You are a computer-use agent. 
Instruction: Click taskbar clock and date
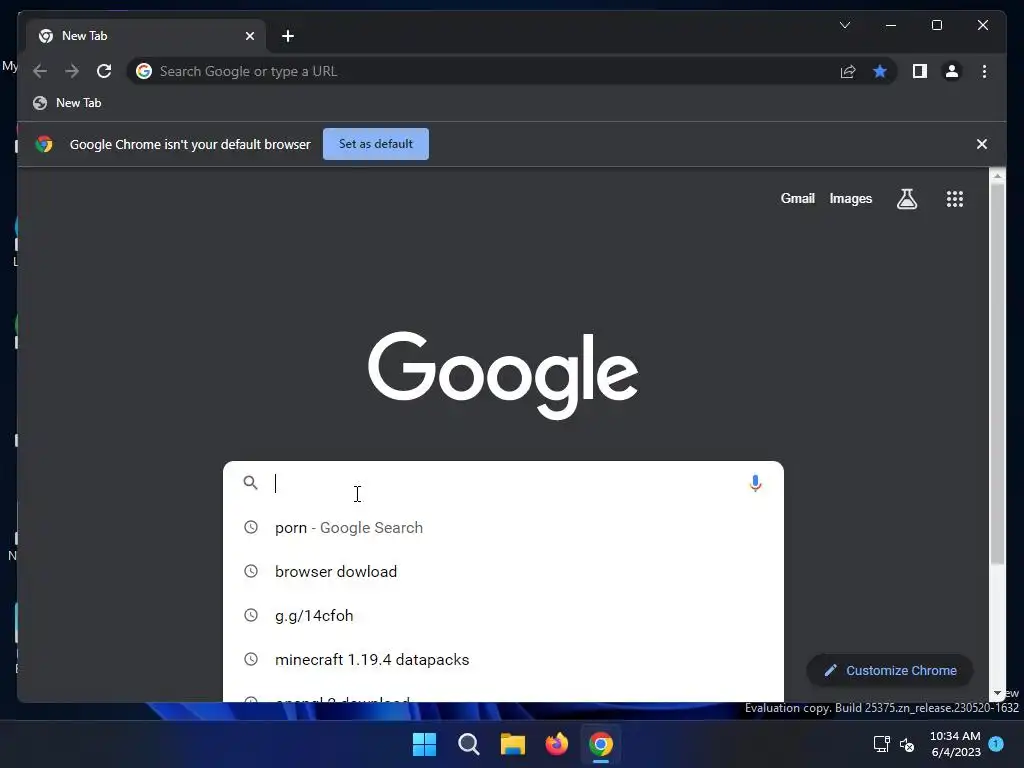coord(955,744)
